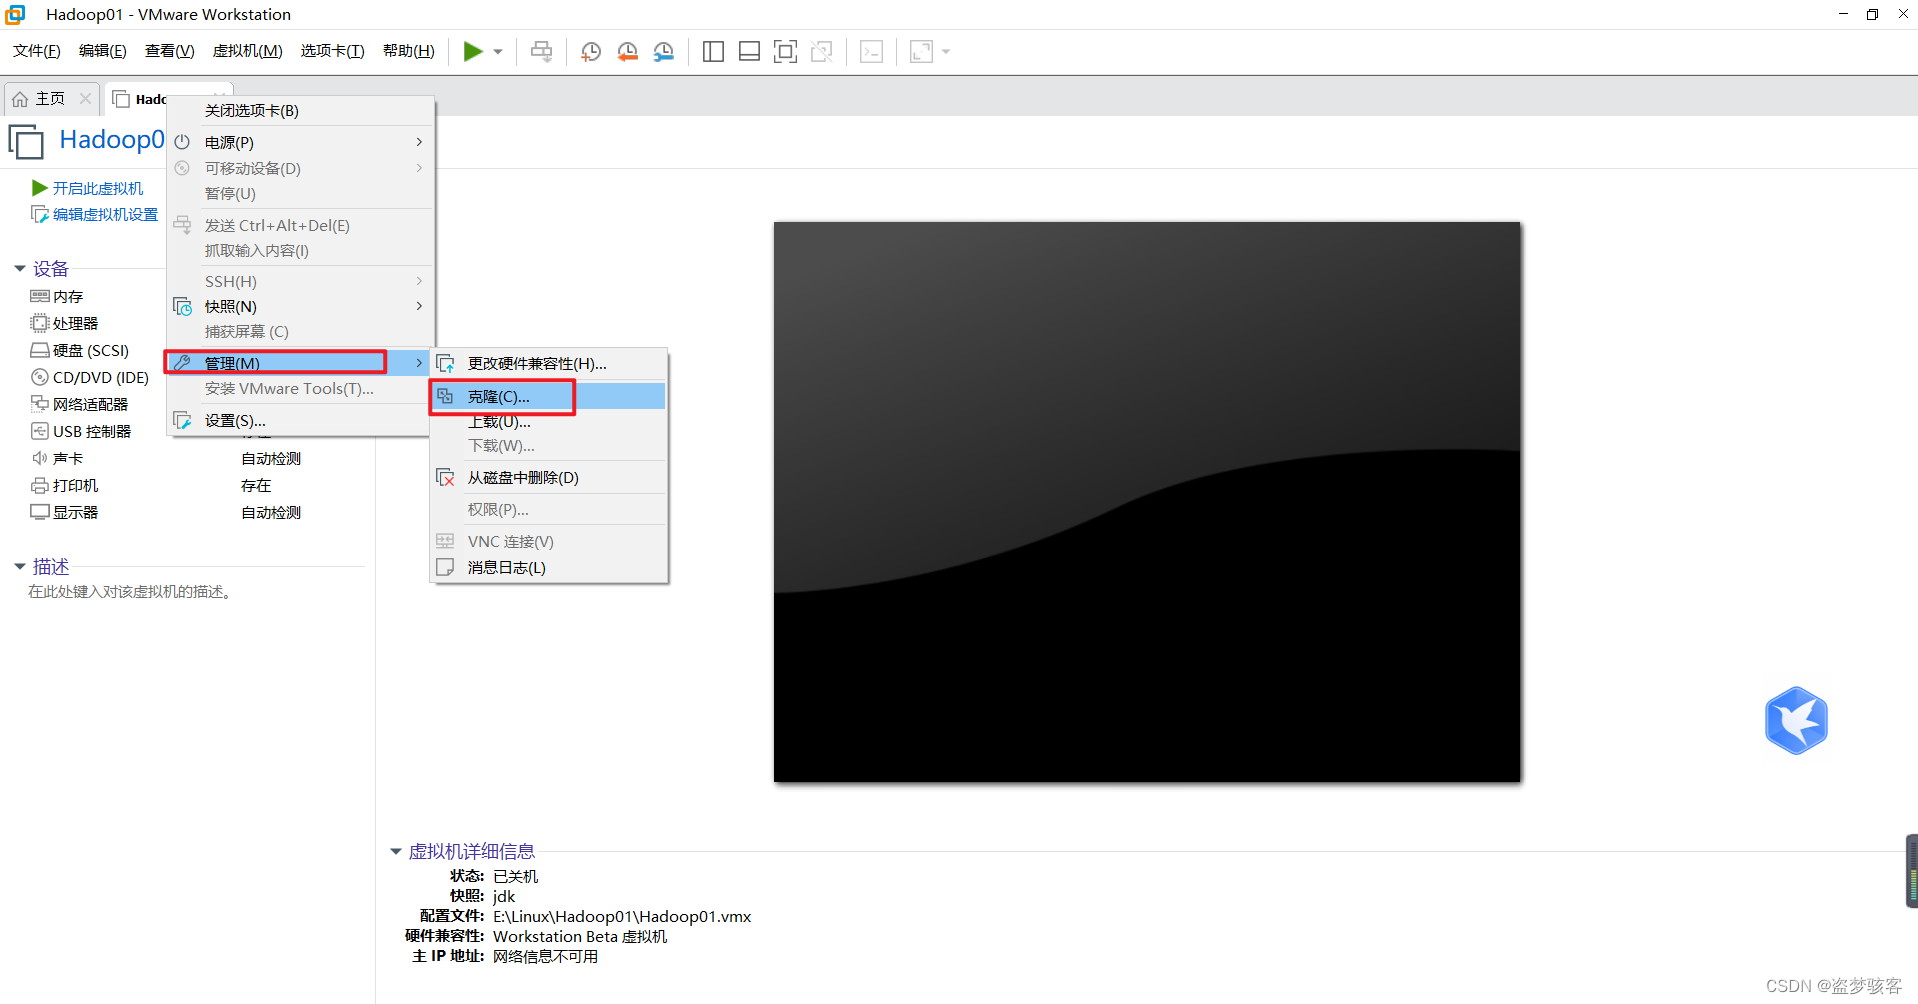Open the stretch display dropdown arrow

click(x=946, y=52)
